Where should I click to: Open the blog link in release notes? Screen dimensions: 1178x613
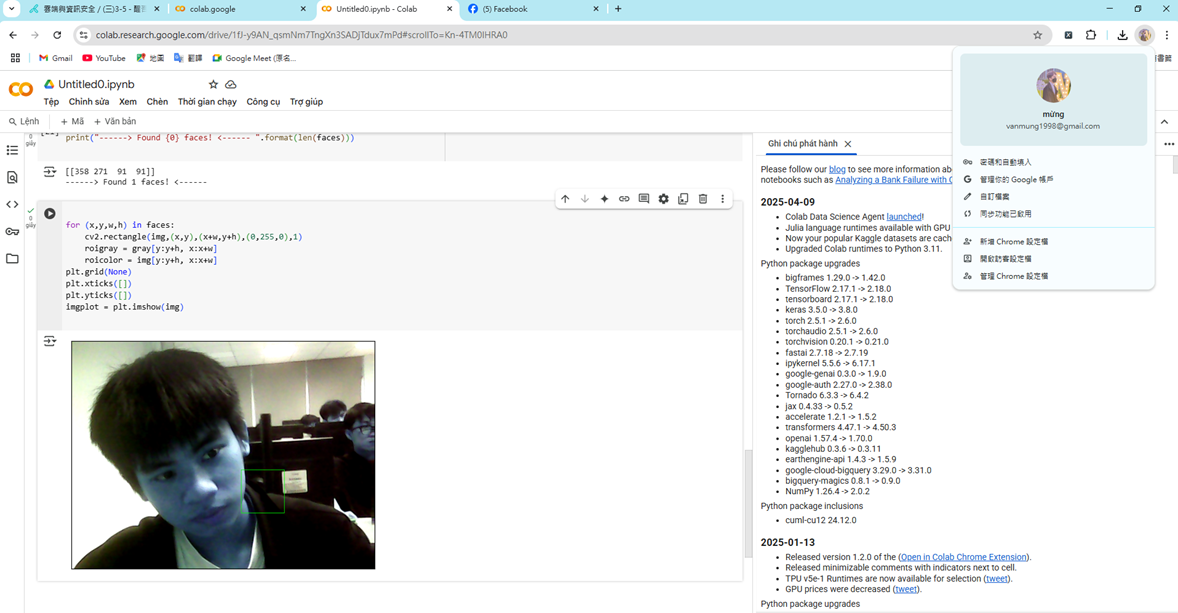click(x=837, y=170)
